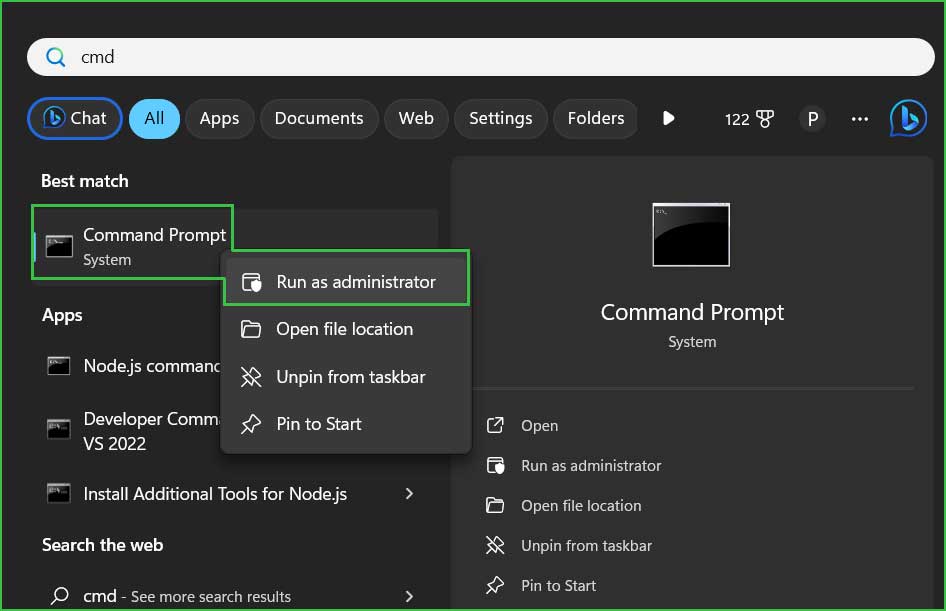Image resolution: width=946 pixels, height=611 pixels.
Task: Switch to the Settings filter
Action: pos(501,118)
